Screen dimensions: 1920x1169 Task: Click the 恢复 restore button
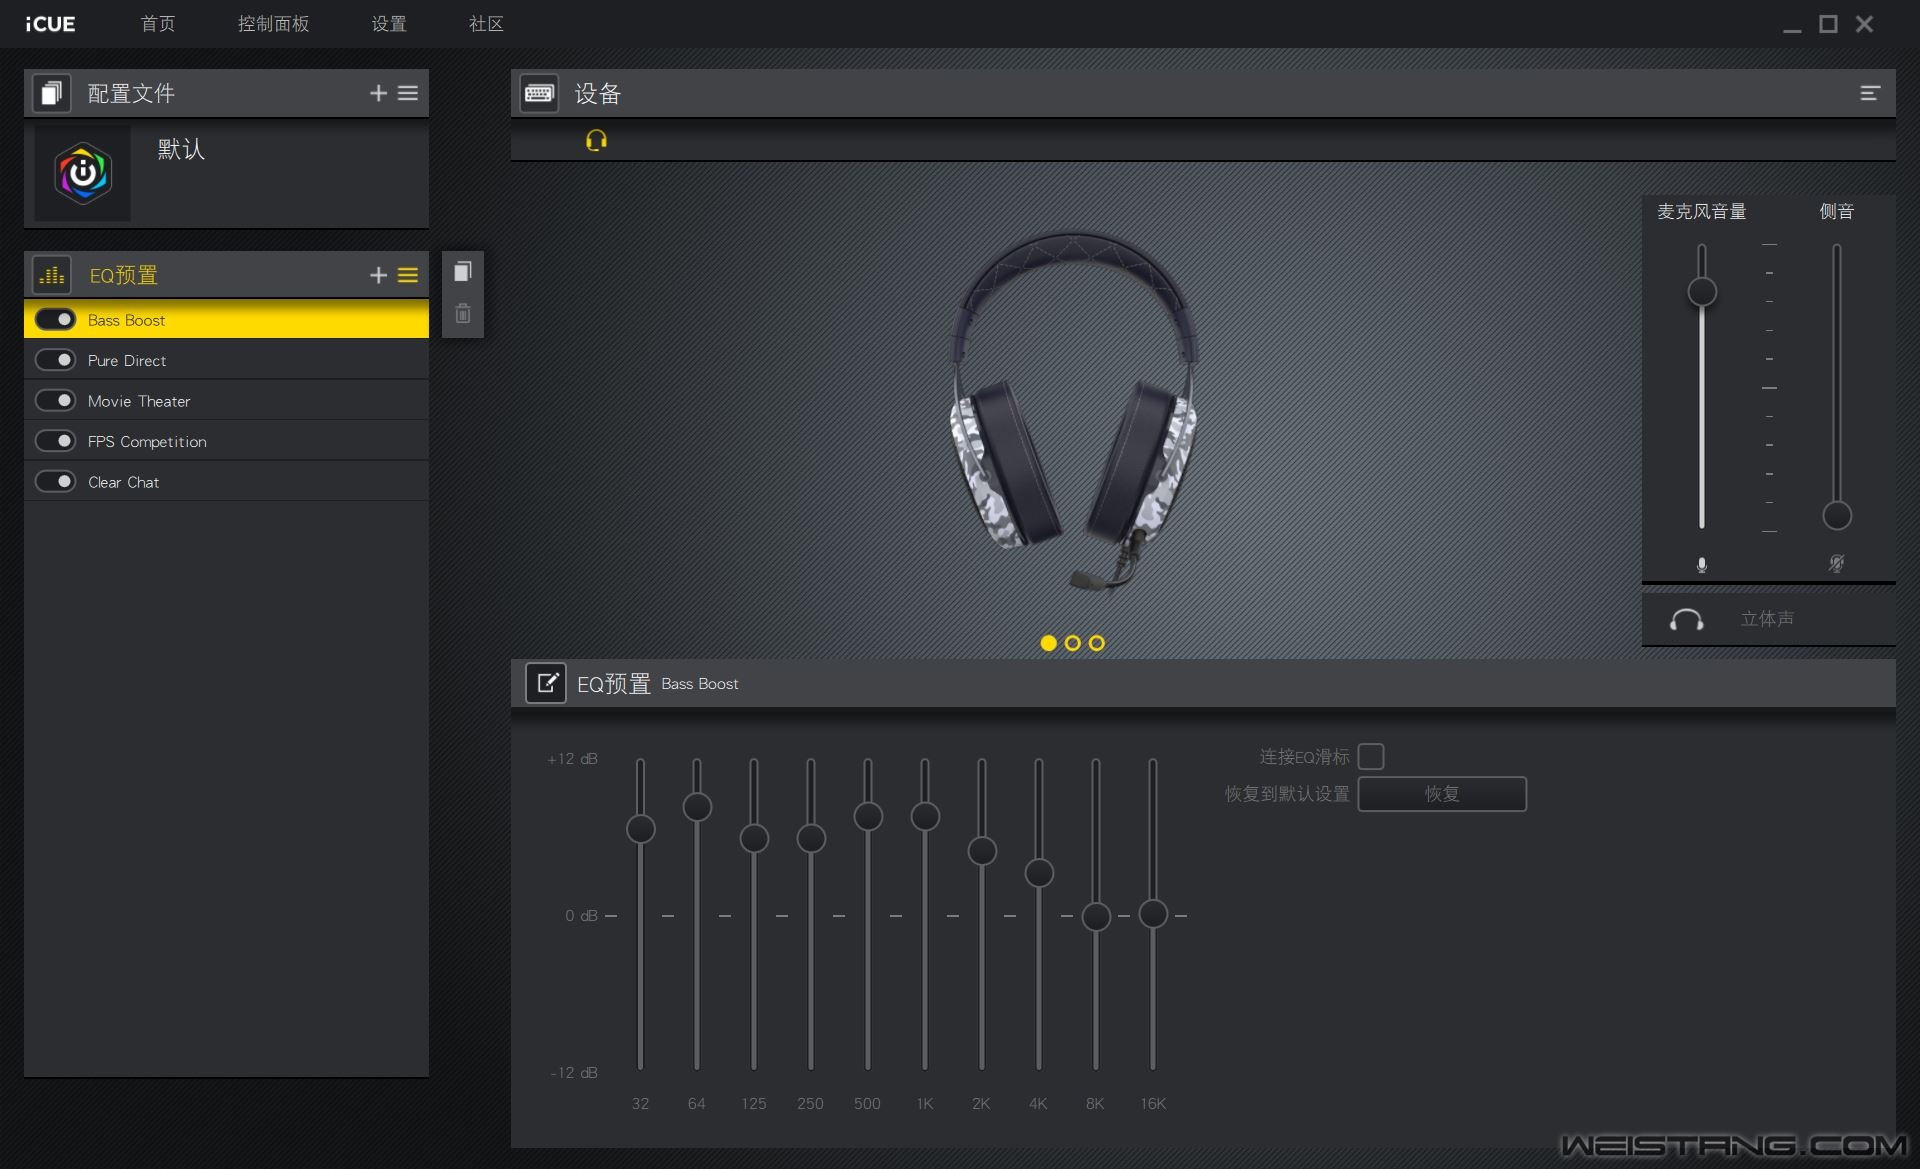coord(1442,794)
